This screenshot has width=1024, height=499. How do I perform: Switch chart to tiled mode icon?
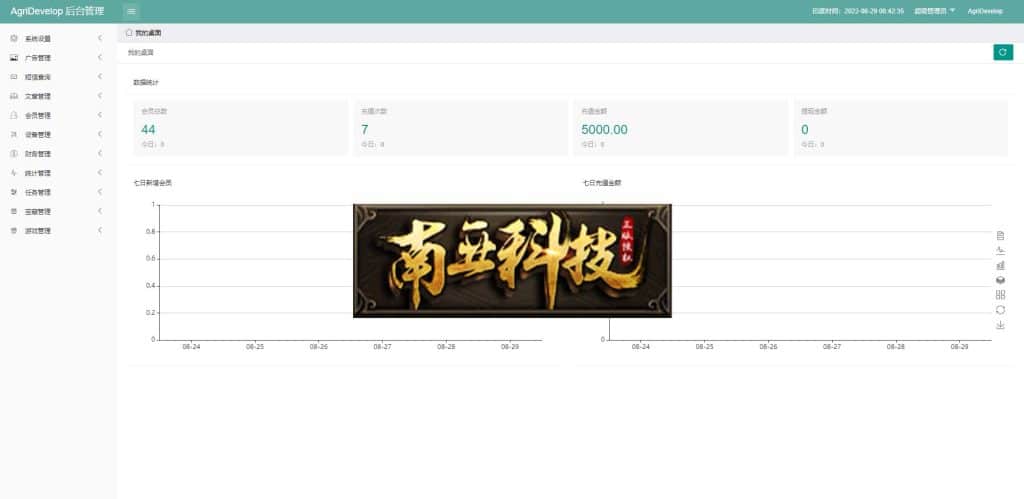pos(1000,295)
